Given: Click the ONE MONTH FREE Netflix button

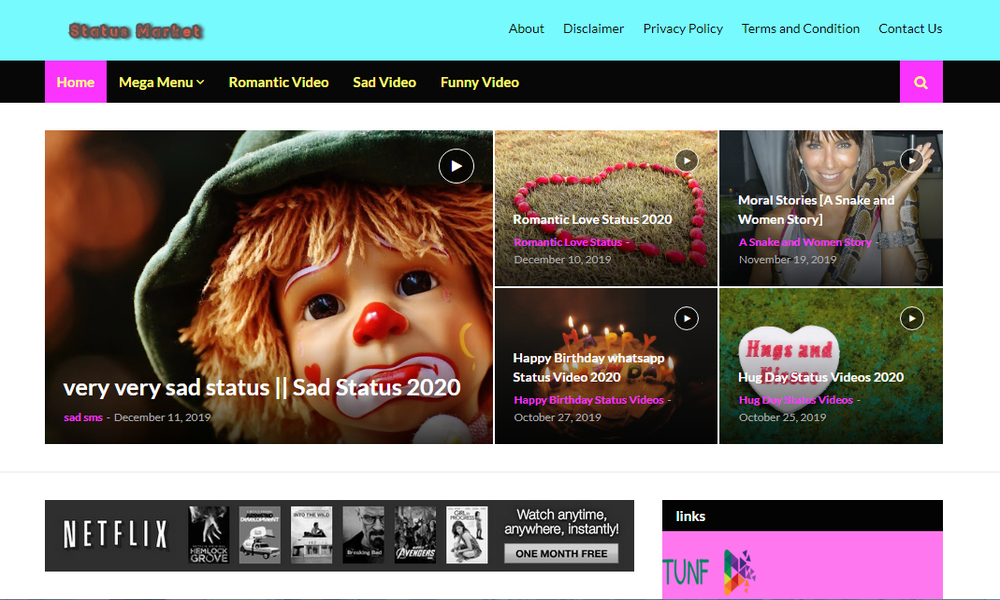Looking at the screenshot, I should point(561,553).
